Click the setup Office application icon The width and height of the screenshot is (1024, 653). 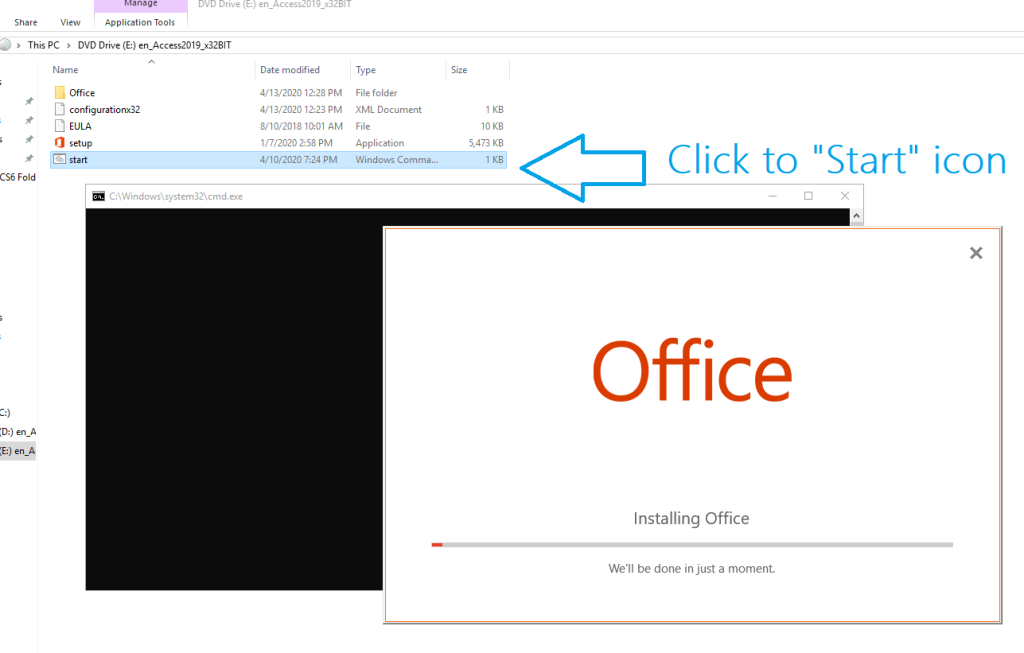[x=59, y=142]
